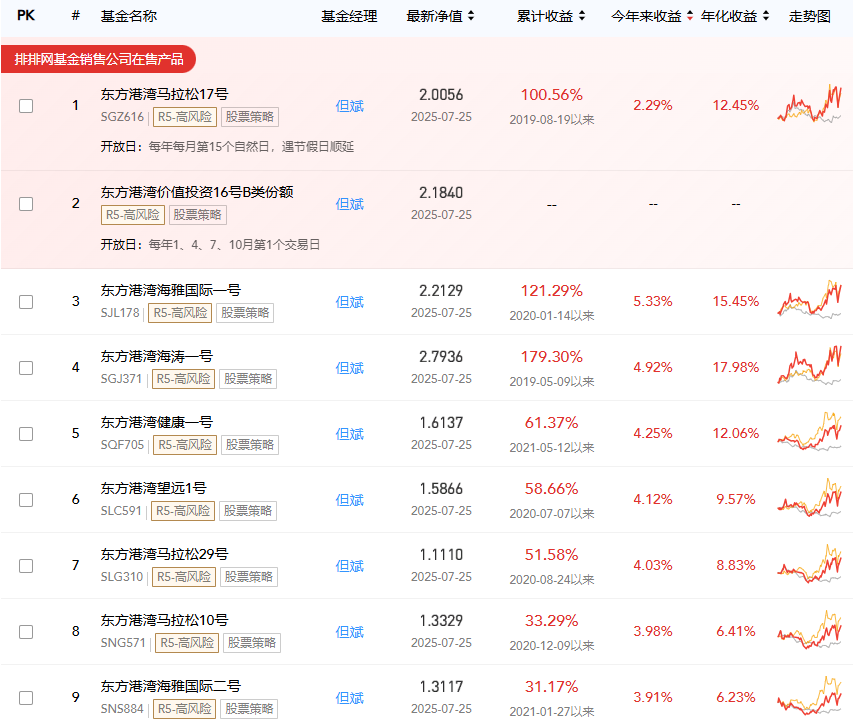The width and height of the screenshot is (853, 725).
Task: Check the box for 东方港湾价值投资16号B类份额
Action: point(26,204)
